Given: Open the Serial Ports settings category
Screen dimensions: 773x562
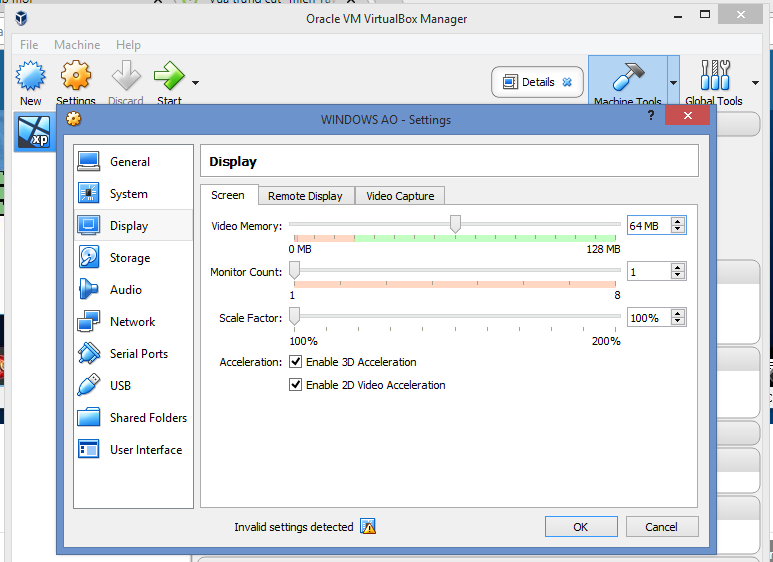Looking at the screenshot, I should pos(133,354).
